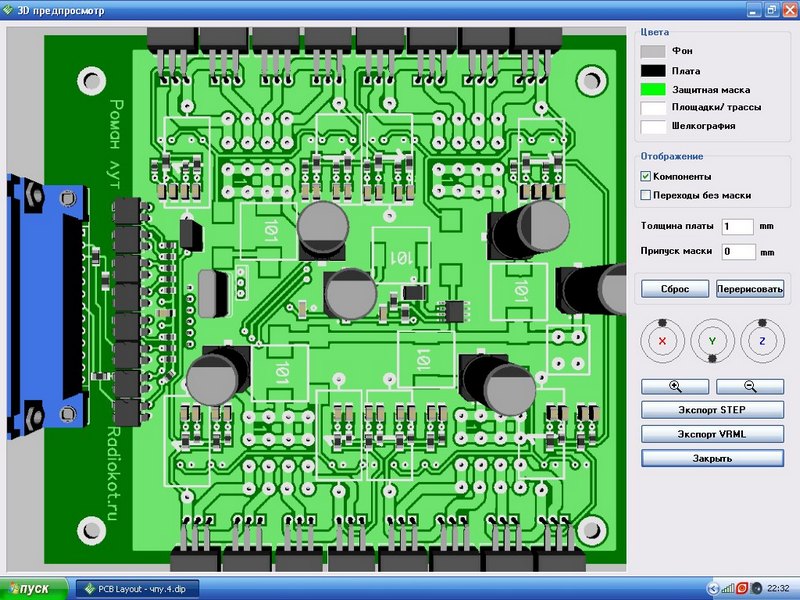The height and width of the screenshot is (600, 800).
Task: Click the Экспорт VRML button
Action: click(x=711, y=434)
